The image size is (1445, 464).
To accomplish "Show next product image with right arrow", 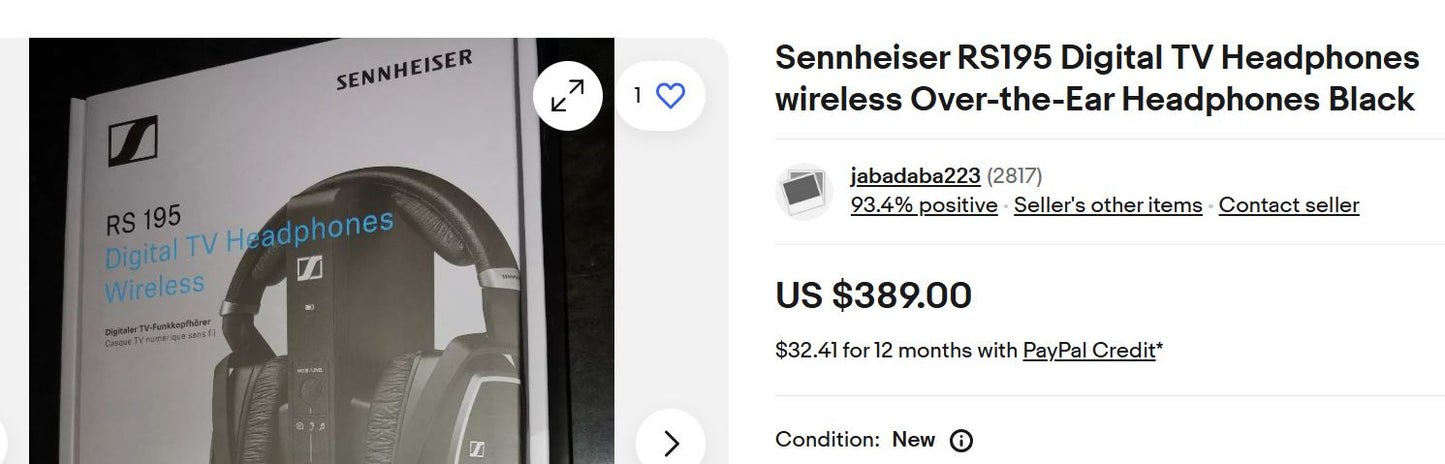I will pyautogui.click(x=671, y=443).
